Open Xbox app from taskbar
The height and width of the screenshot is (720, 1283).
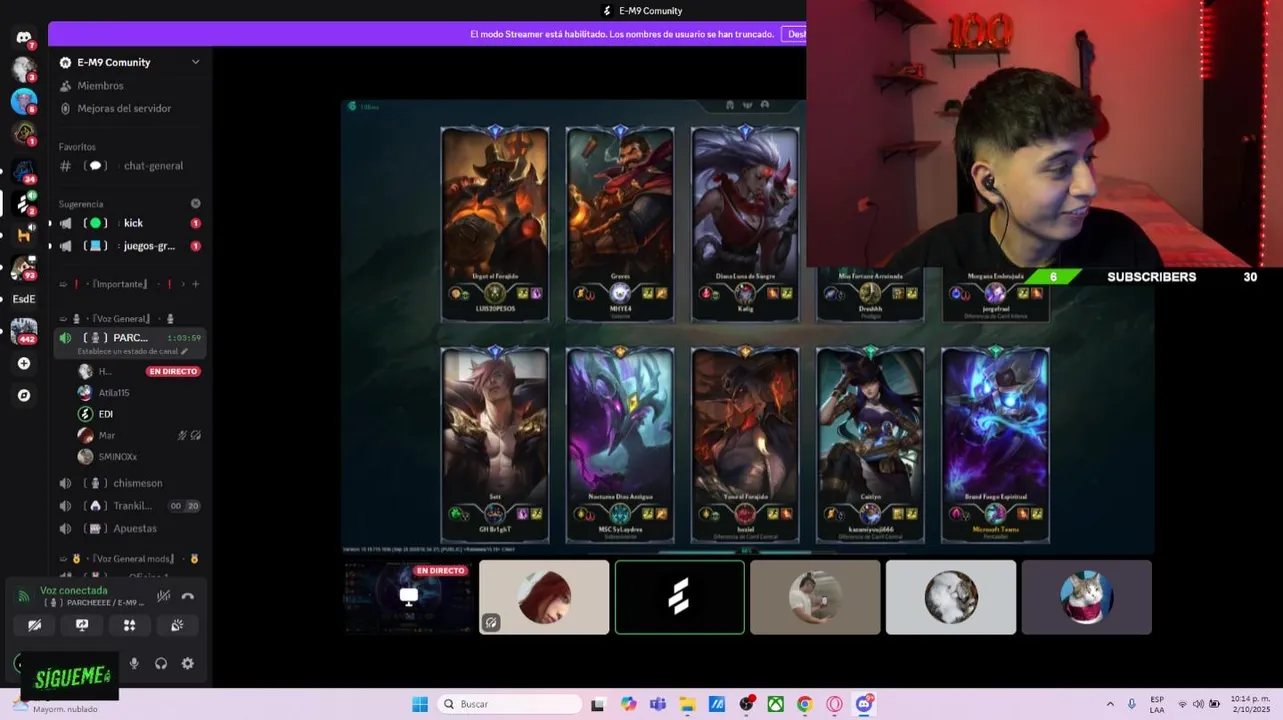(775, 704)
